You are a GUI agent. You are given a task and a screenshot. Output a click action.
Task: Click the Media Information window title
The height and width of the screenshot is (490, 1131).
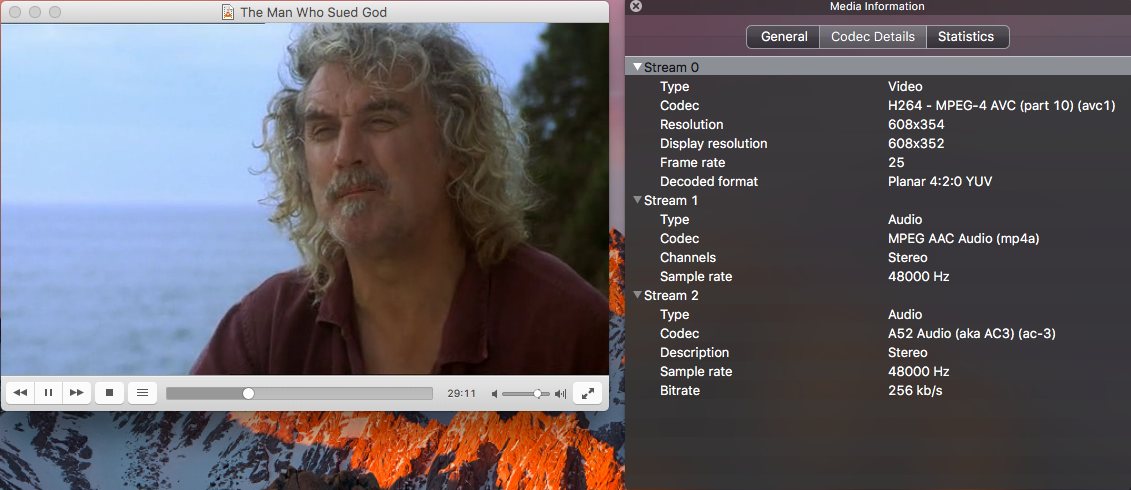tap(877, 6)
